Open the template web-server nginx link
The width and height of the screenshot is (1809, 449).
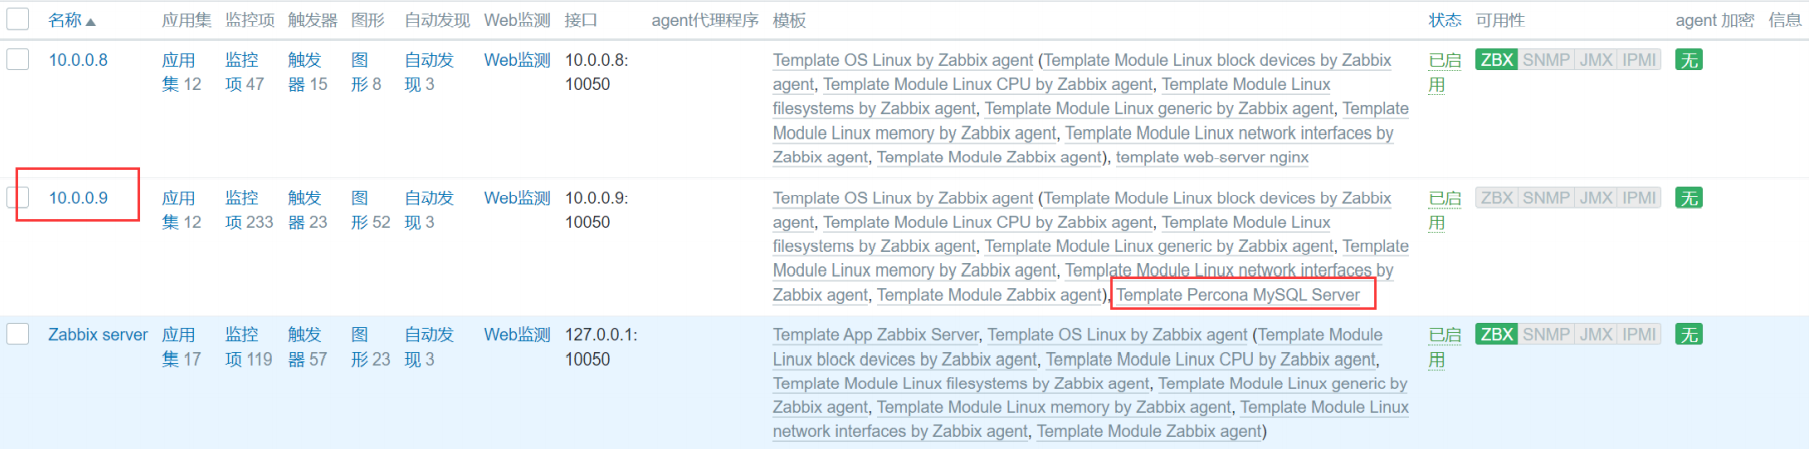[1212, 157]
